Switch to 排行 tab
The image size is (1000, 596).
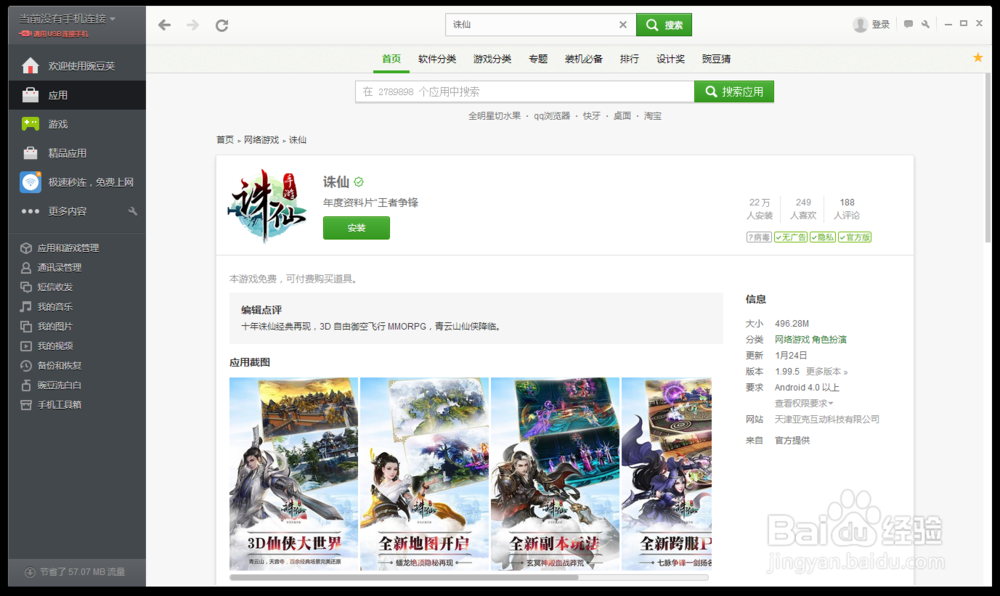point(629,59)
